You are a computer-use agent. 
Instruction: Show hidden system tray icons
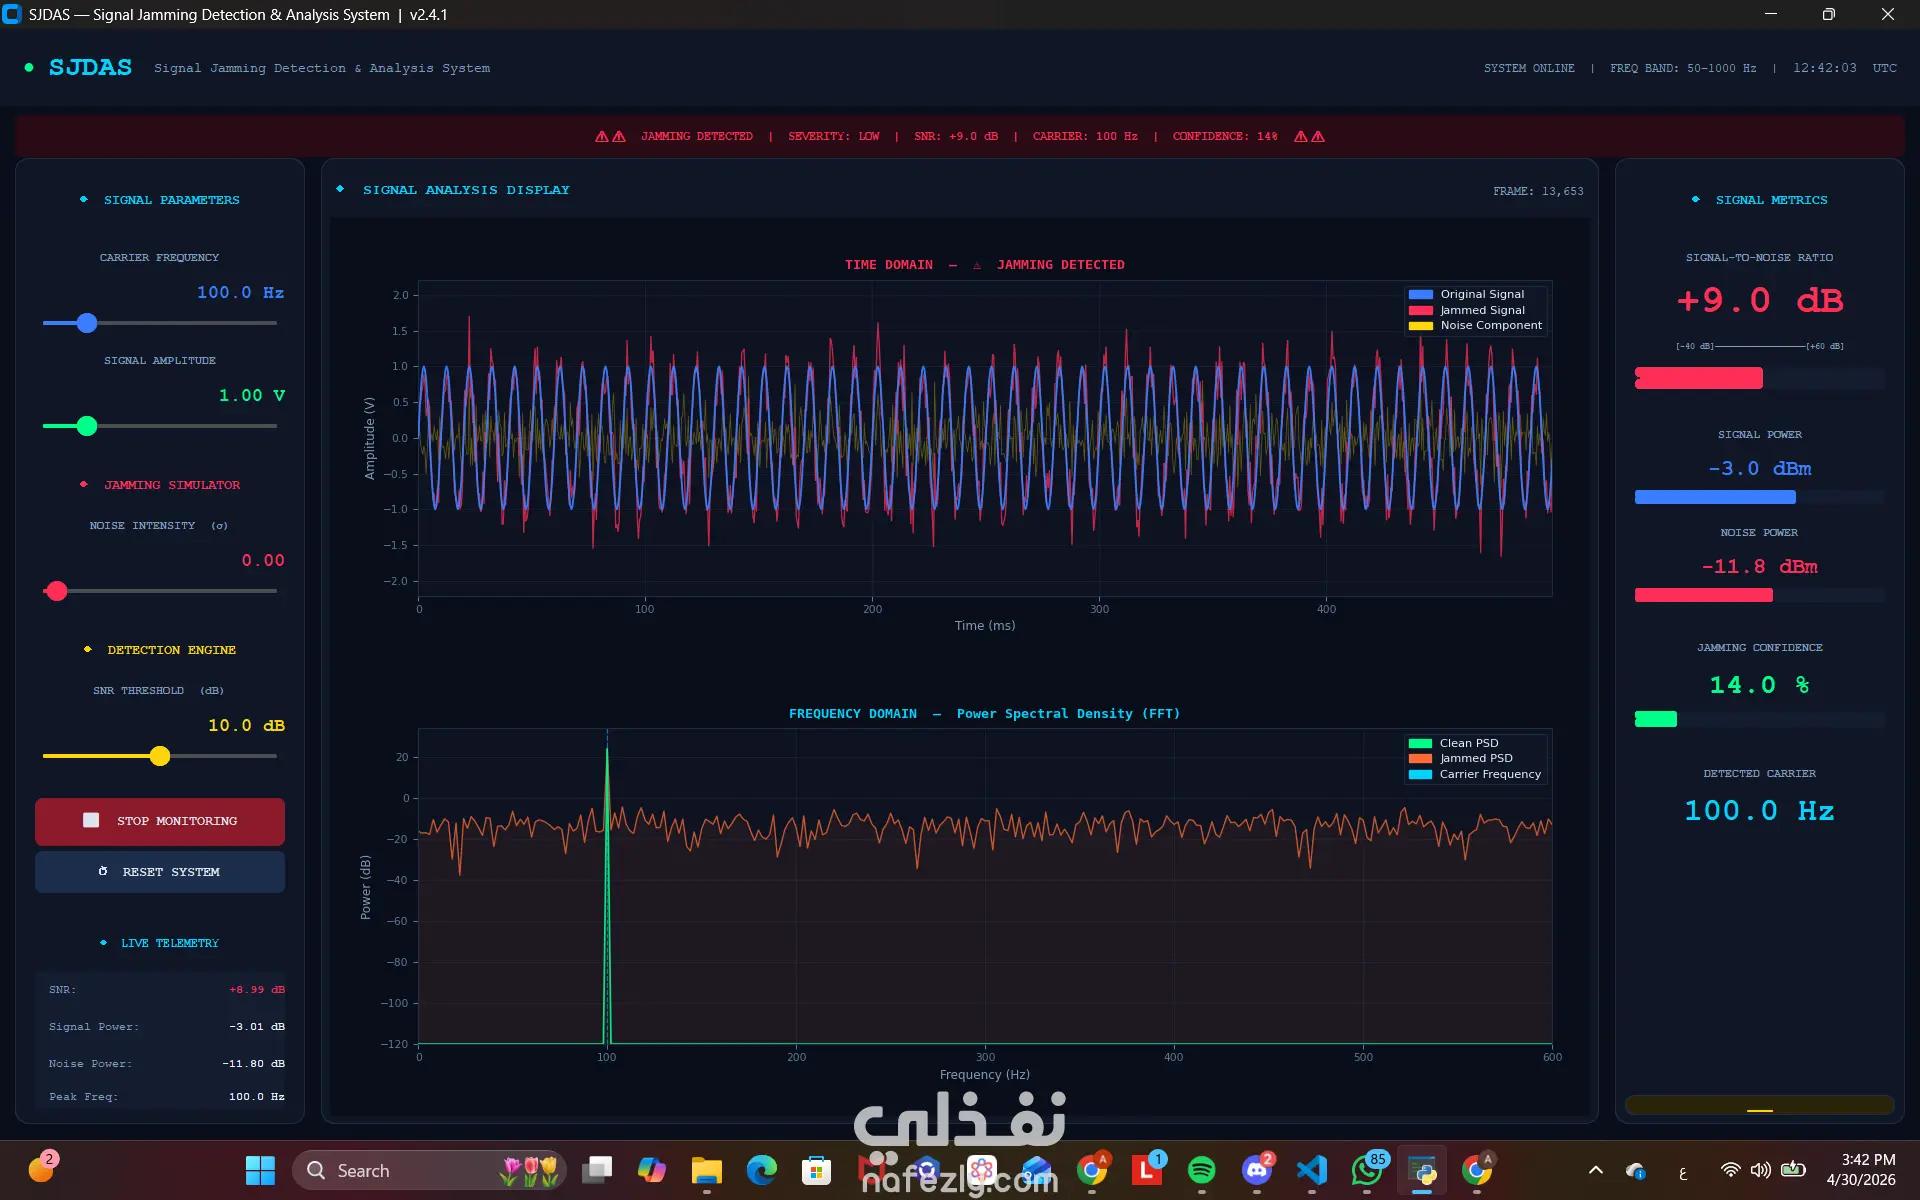click(1596, 1170)
